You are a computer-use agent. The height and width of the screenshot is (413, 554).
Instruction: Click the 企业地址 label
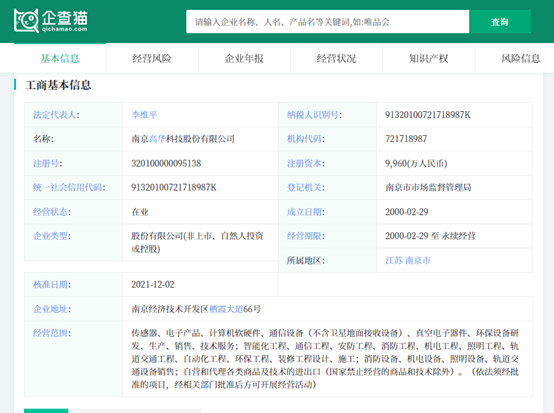[52, 309]
